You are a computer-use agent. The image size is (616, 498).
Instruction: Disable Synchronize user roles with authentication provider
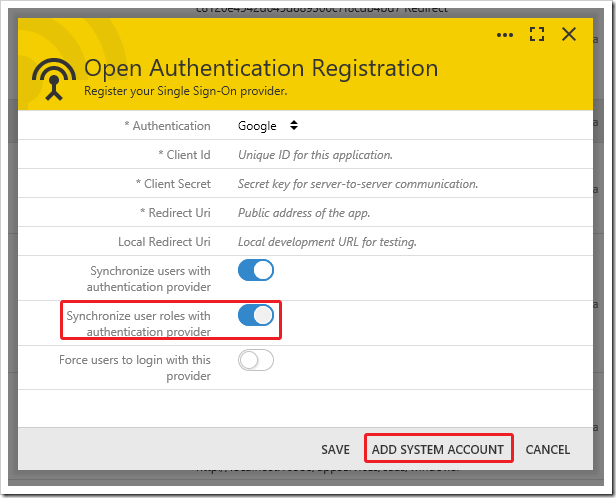256,315
